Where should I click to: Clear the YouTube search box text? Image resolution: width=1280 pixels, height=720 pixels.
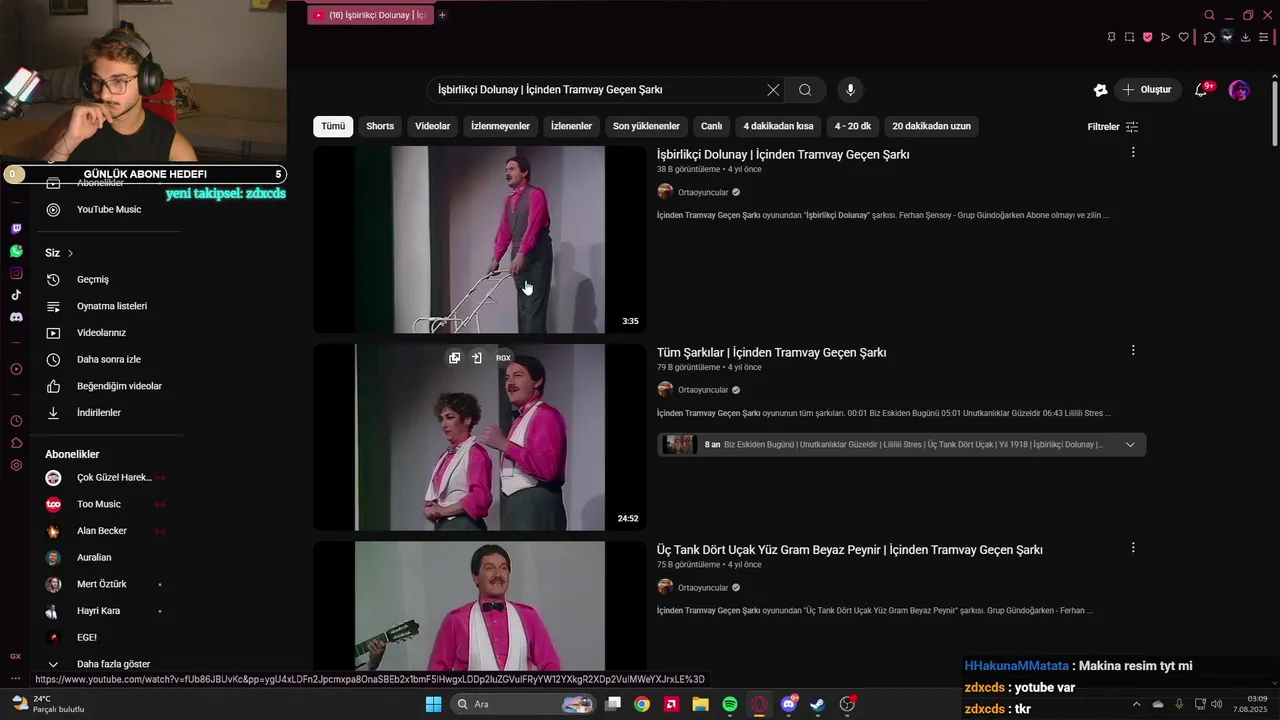(x=773, y=90)
